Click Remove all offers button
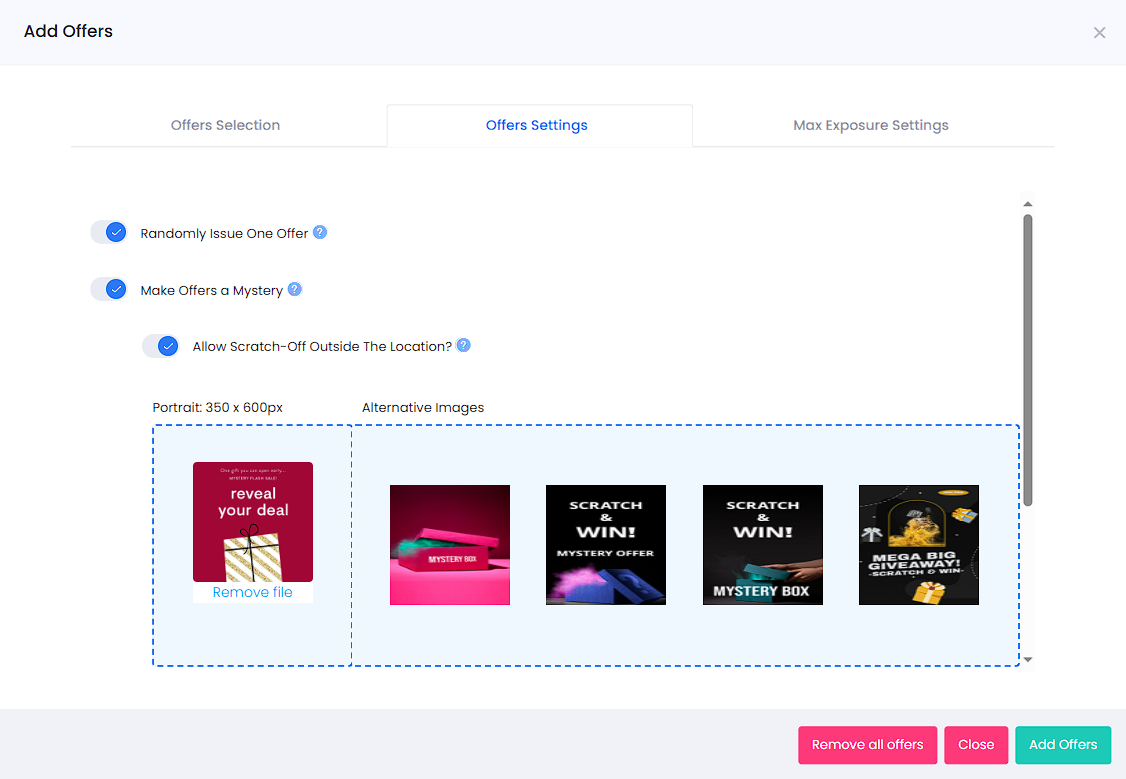The width and height of the screenshot is (1126, 779). [867, 745]
